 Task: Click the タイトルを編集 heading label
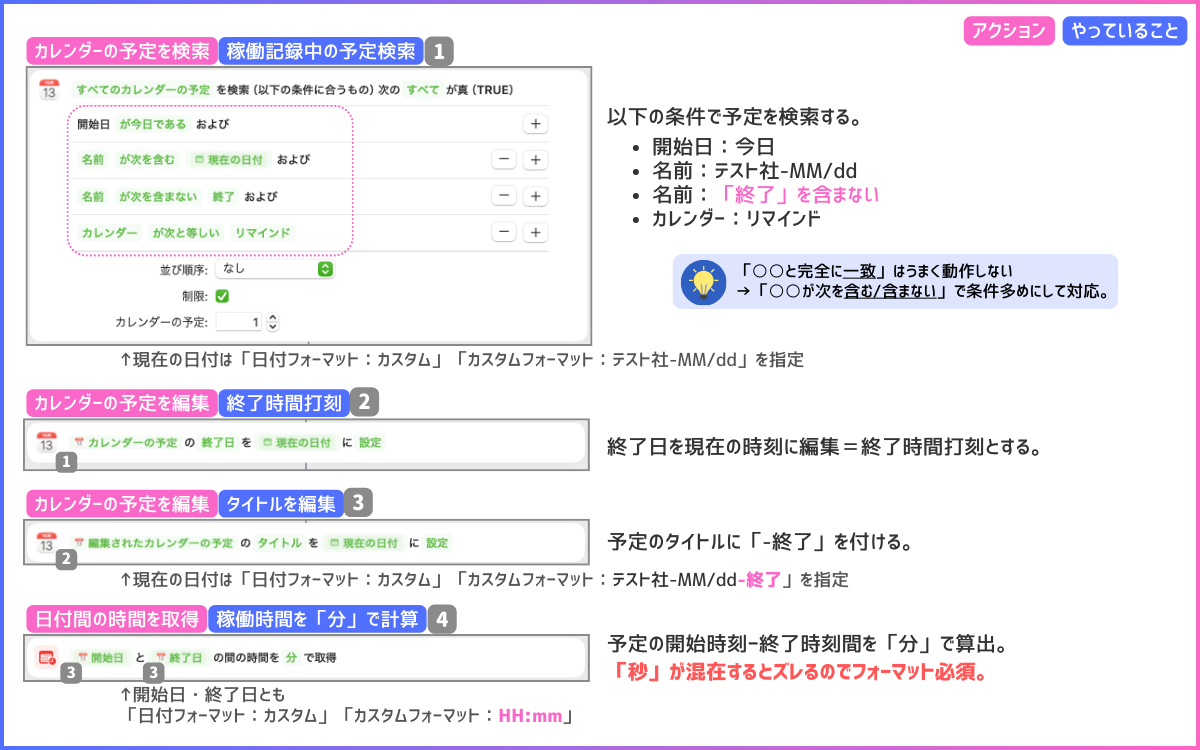tap(281, 504)
